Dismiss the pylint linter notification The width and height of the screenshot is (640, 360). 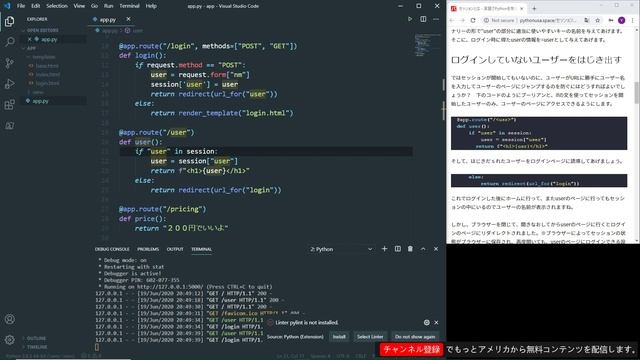(436, 322)
